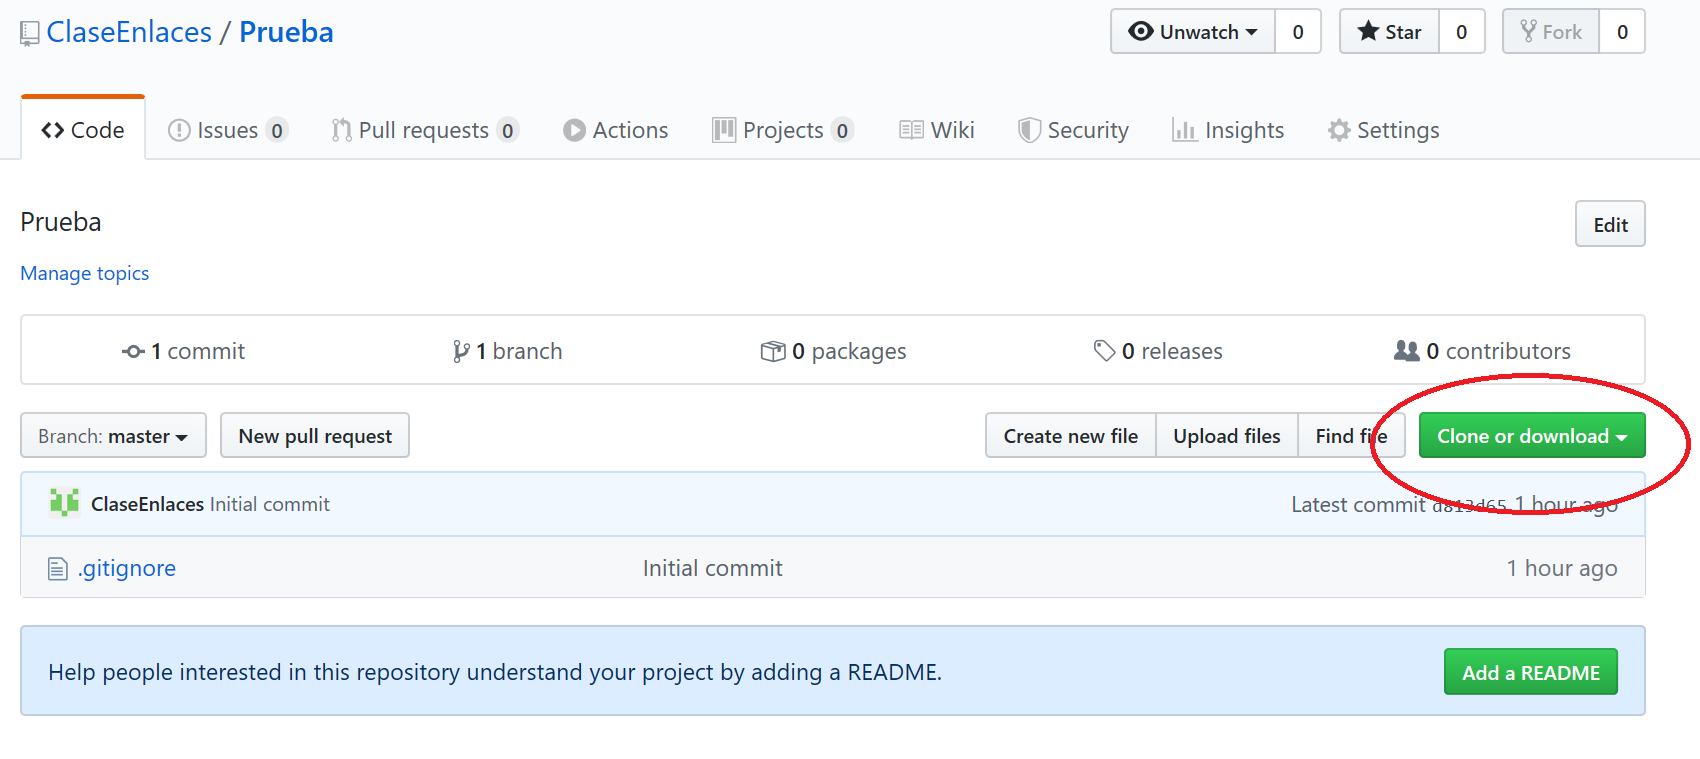Viewport: 1700px width, 759px height.
Task: Expand the Branch: master dropdown
Action: tap(113, 436)
